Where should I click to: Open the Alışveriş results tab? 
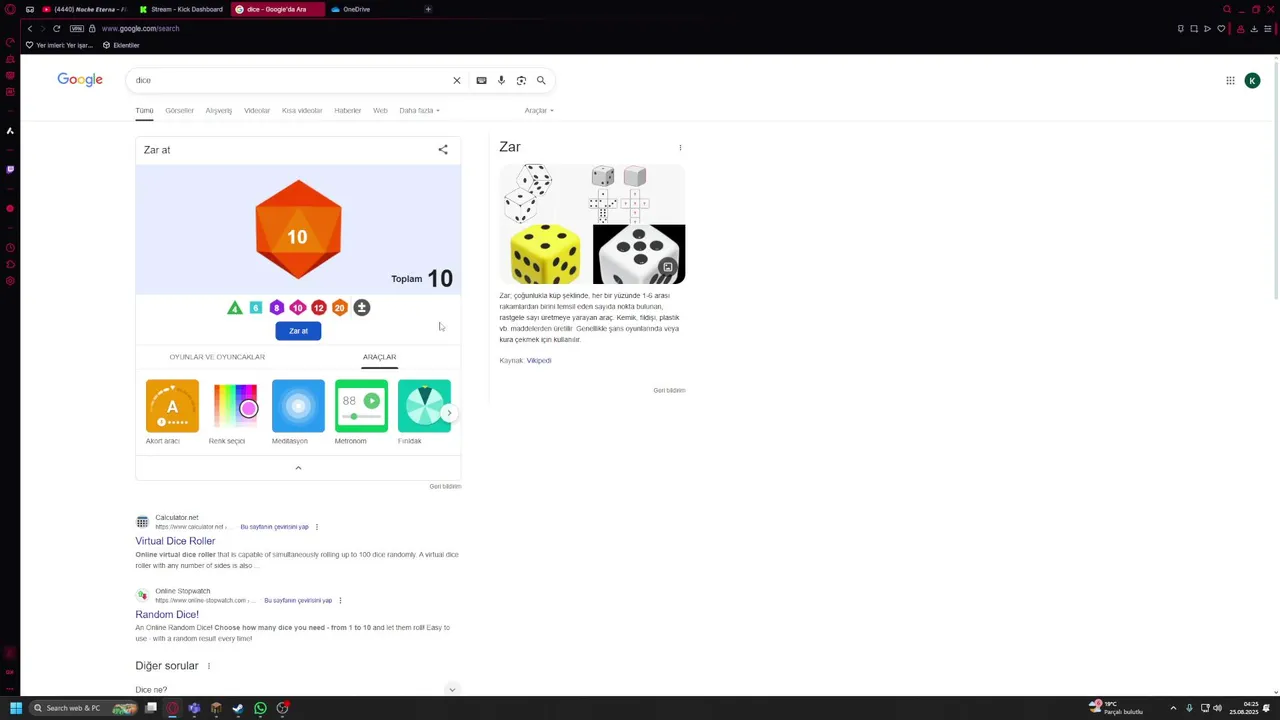(218, 110)
